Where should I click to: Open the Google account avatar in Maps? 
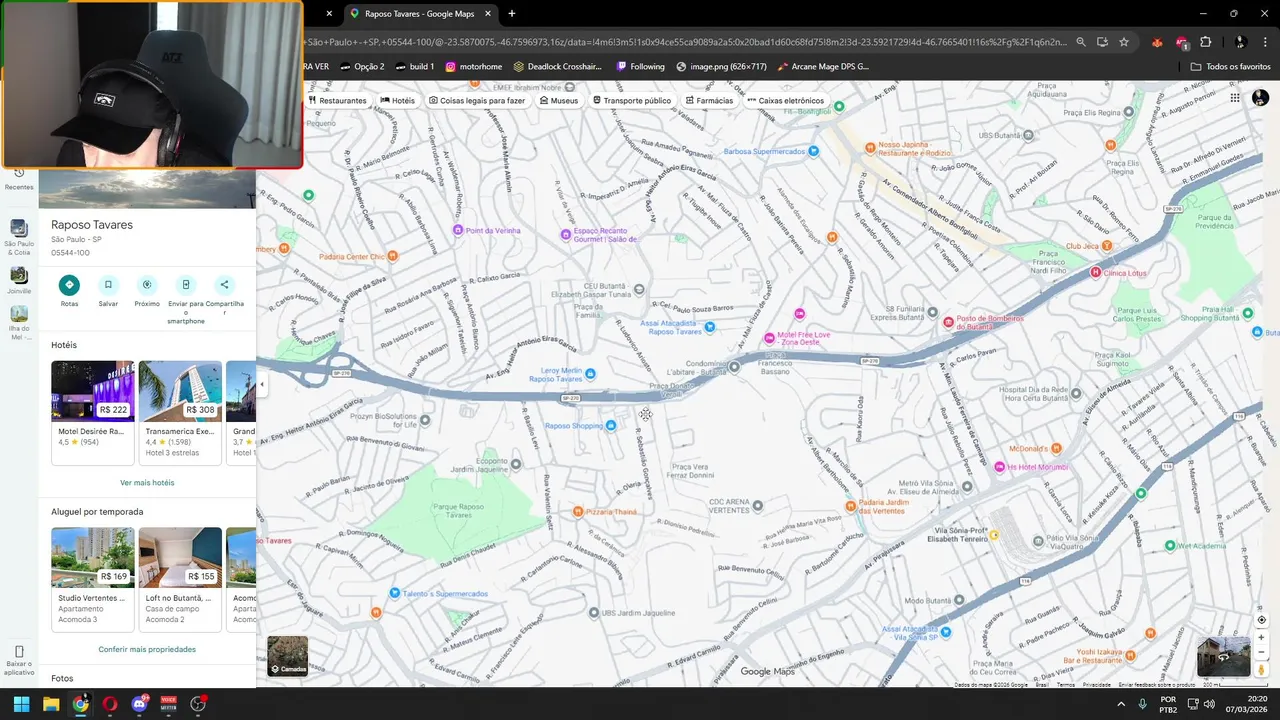pyautogui.click(x=1261, y=98)
